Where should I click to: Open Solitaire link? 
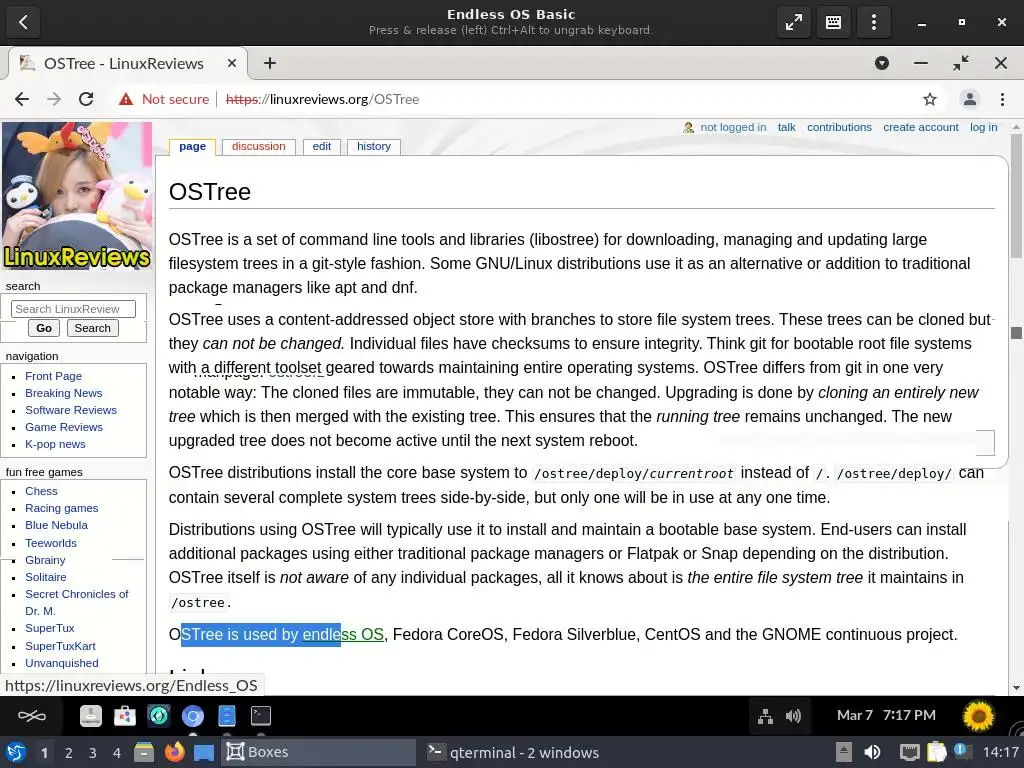[46, 577]
